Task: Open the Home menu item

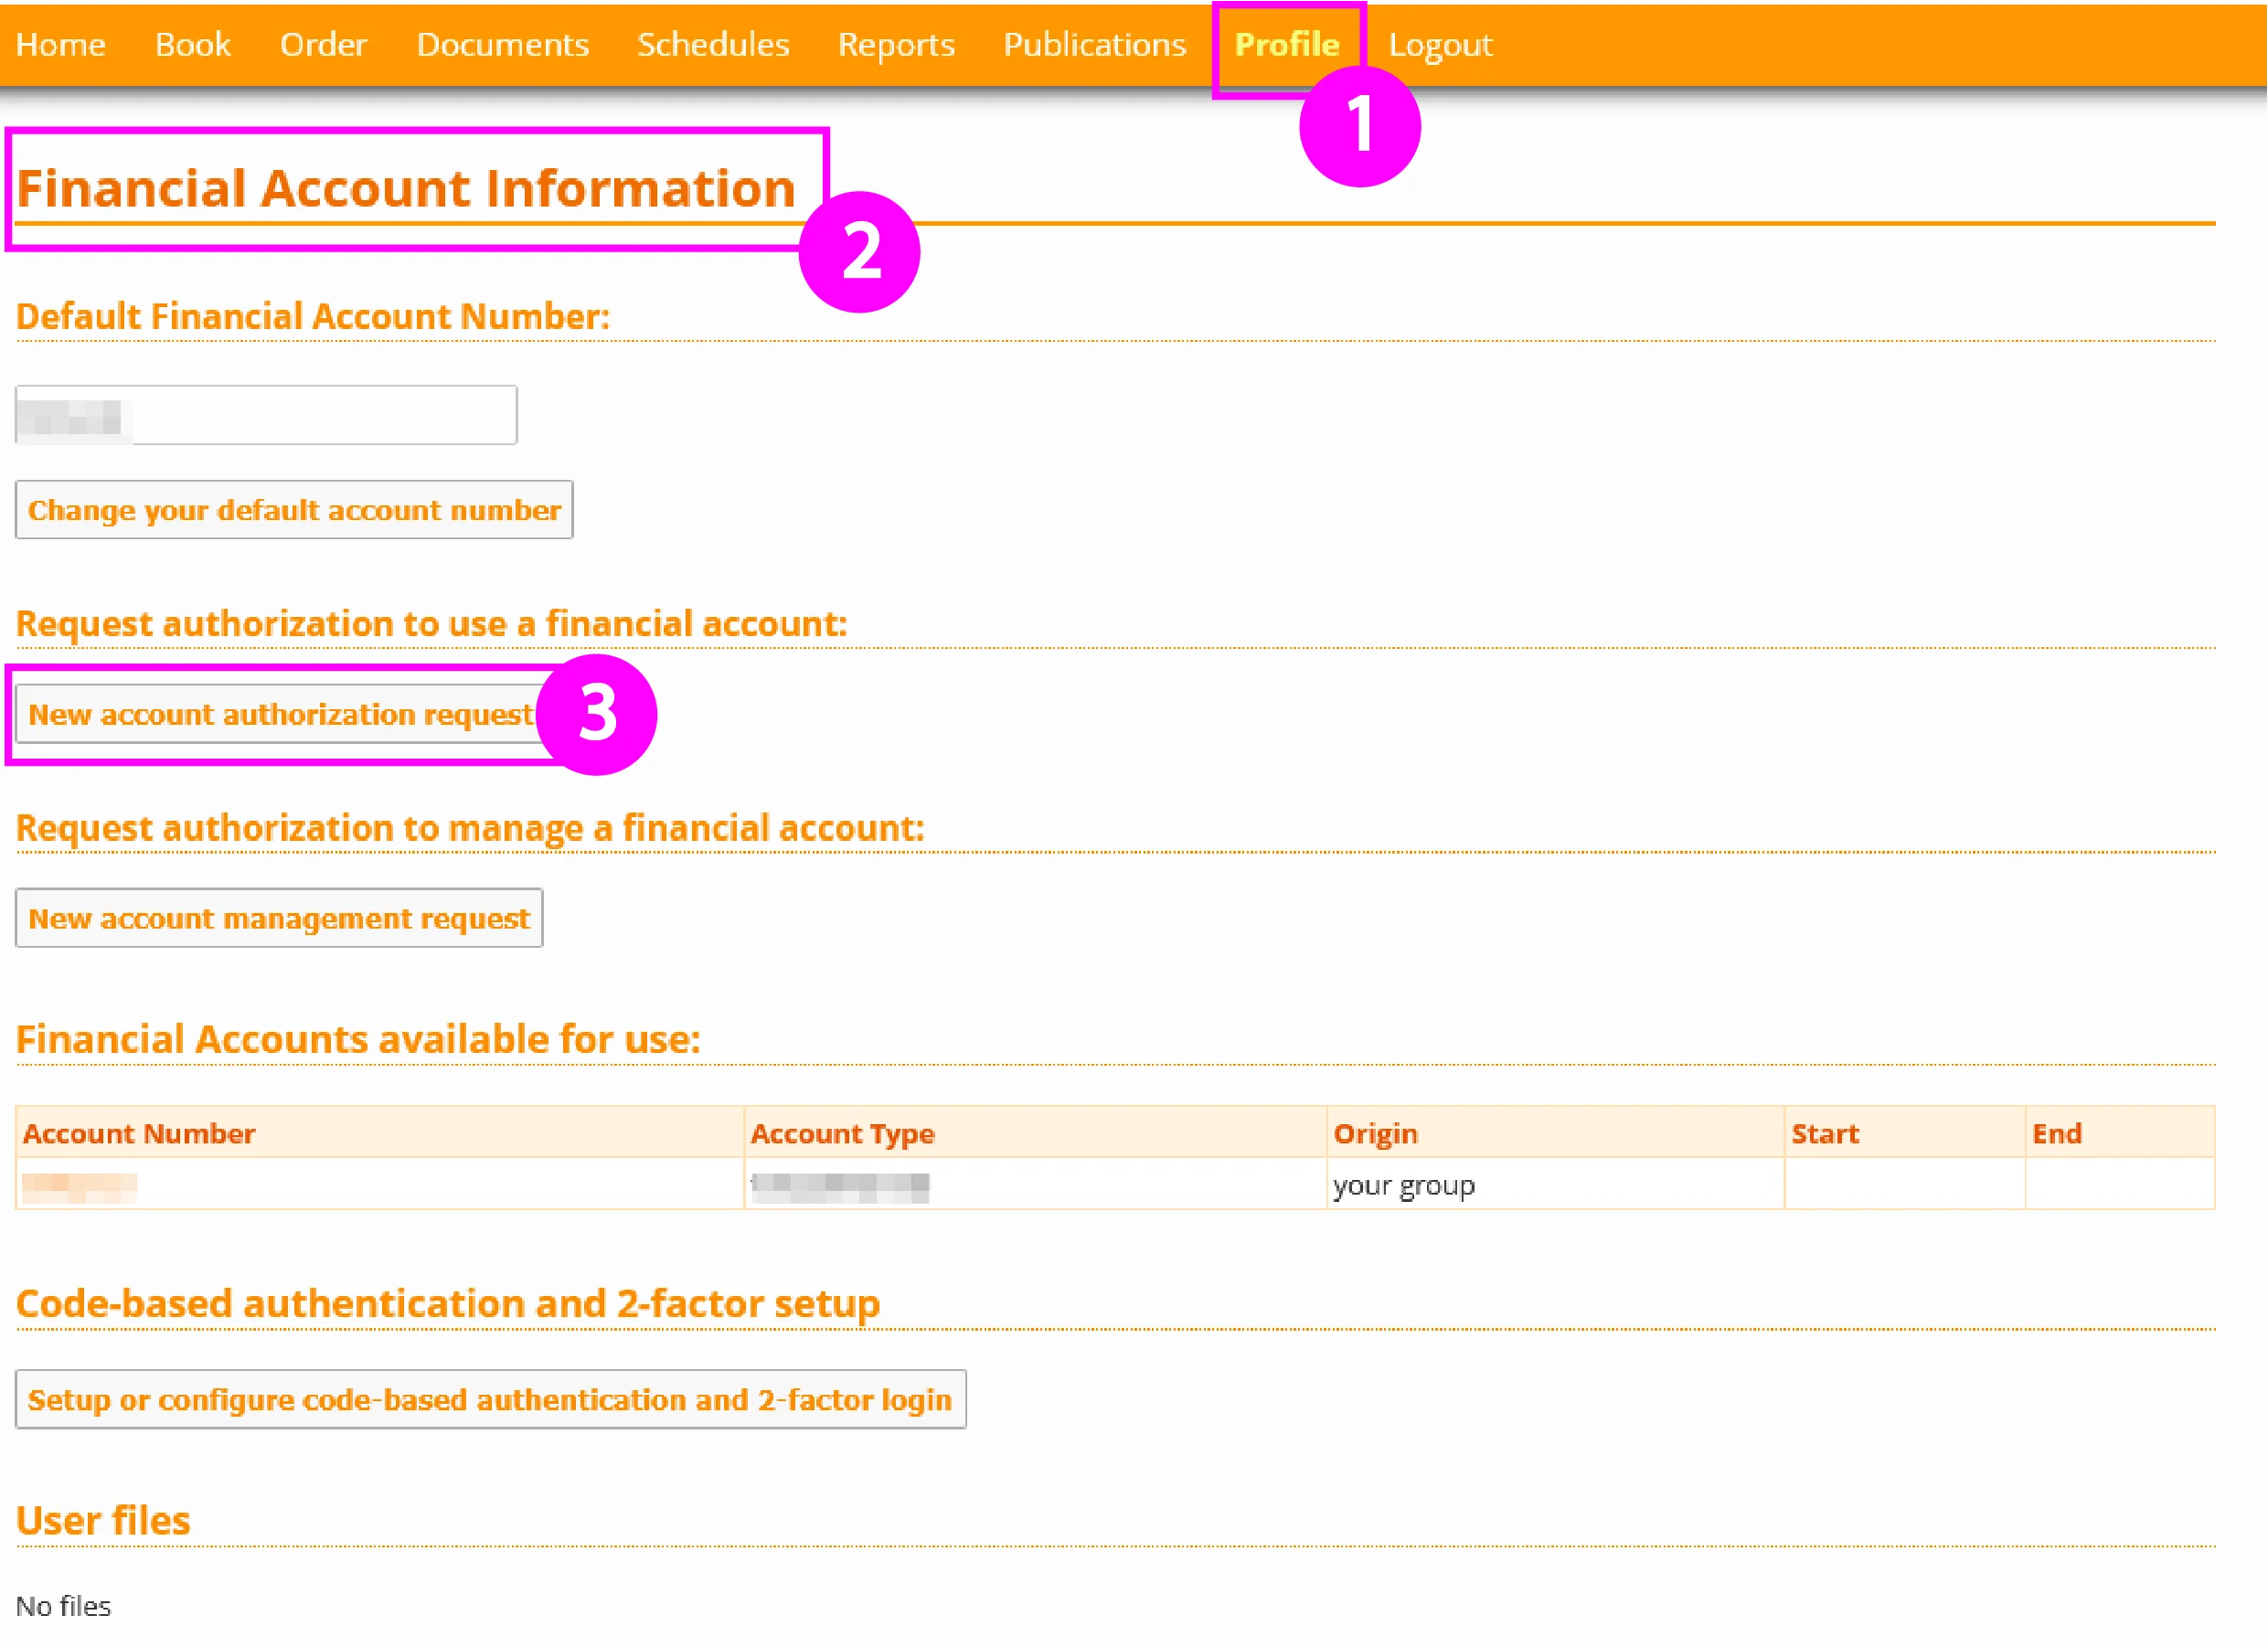Action: (61, 44)
